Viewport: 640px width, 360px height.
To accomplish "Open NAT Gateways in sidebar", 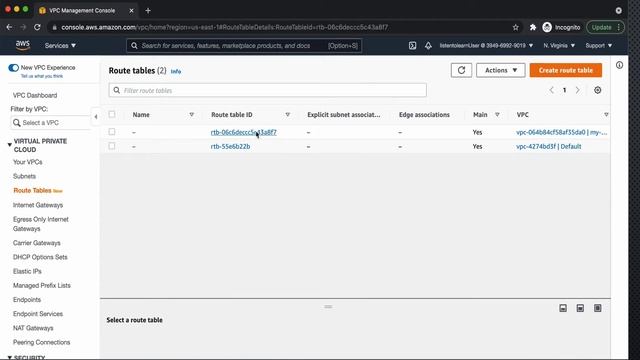I will (x=33, y=328).
